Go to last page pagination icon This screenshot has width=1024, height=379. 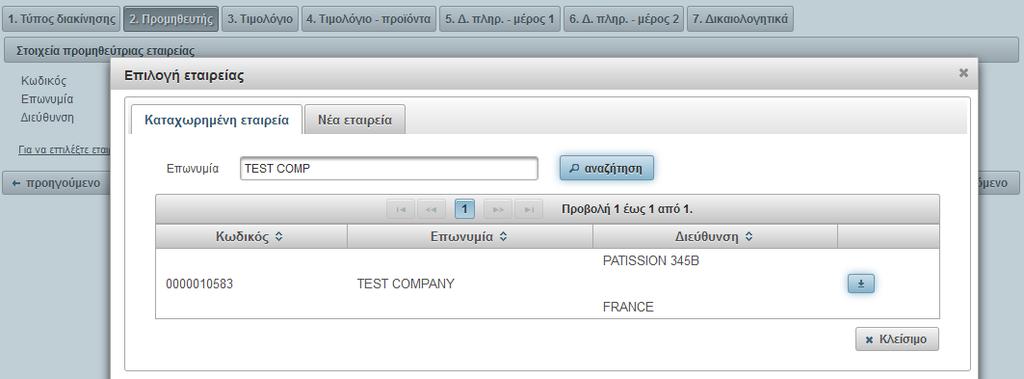[529, 209]
